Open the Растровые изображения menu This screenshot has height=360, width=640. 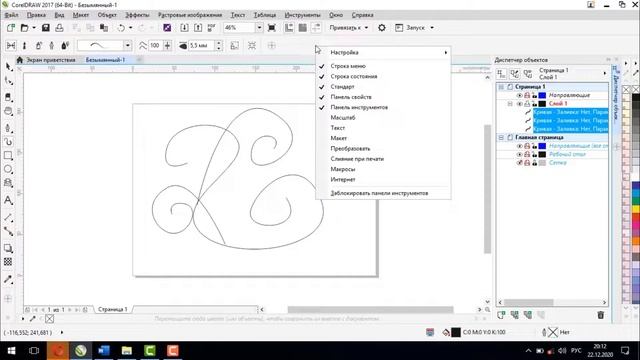pyautogui.click(x=190, y=15)
